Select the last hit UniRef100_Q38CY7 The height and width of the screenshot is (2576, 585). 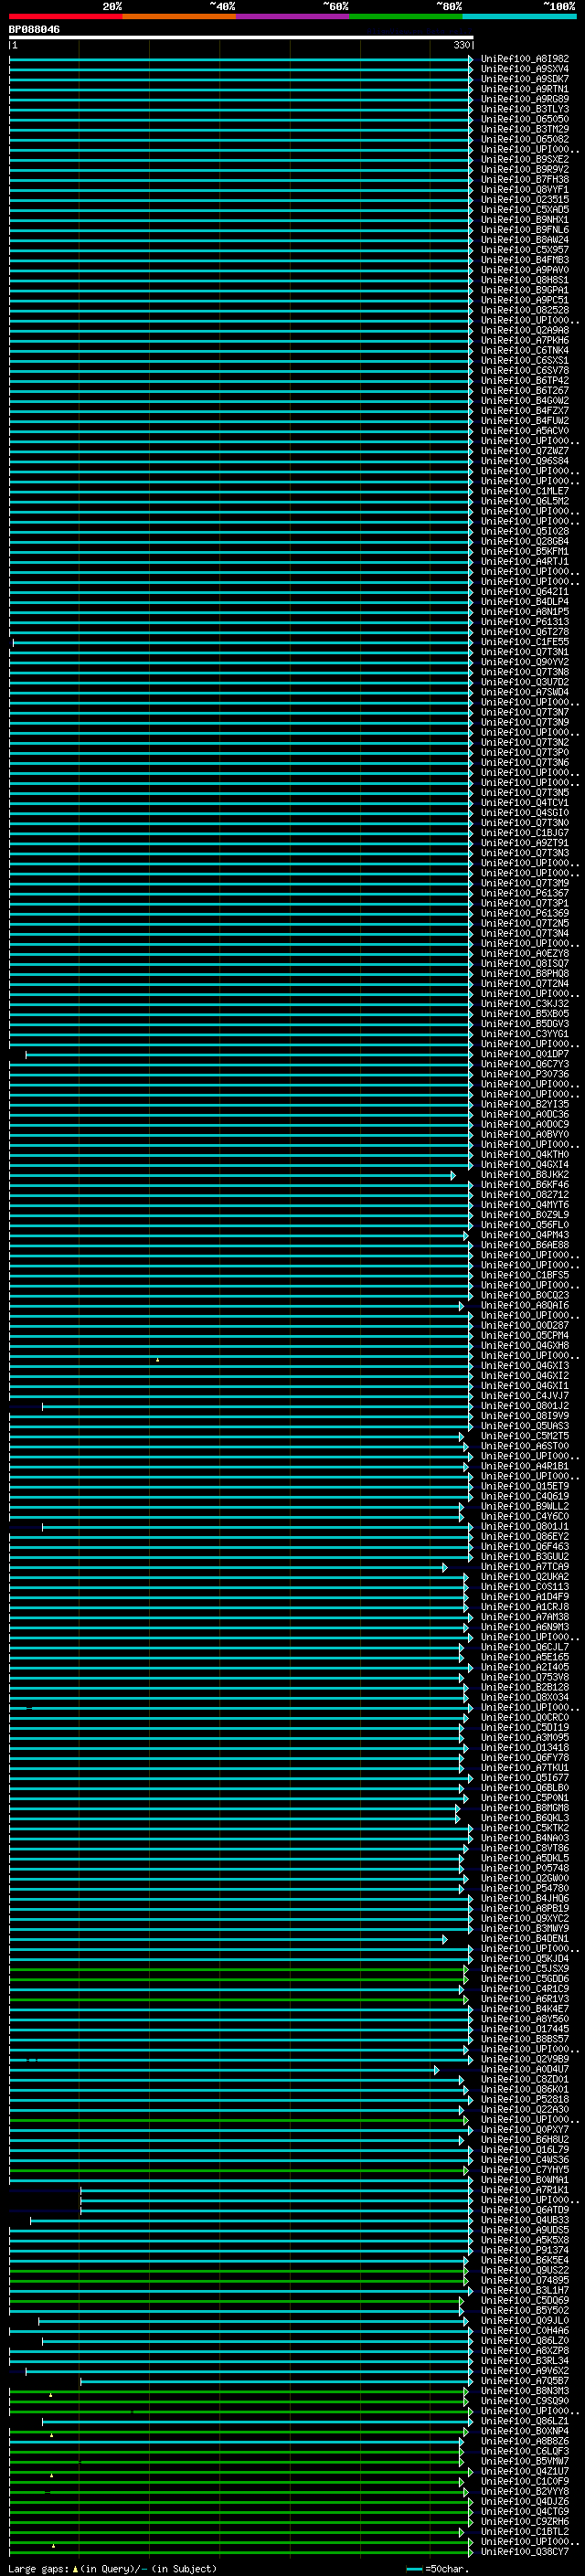pyautogui.click(x=525, y=2551)
